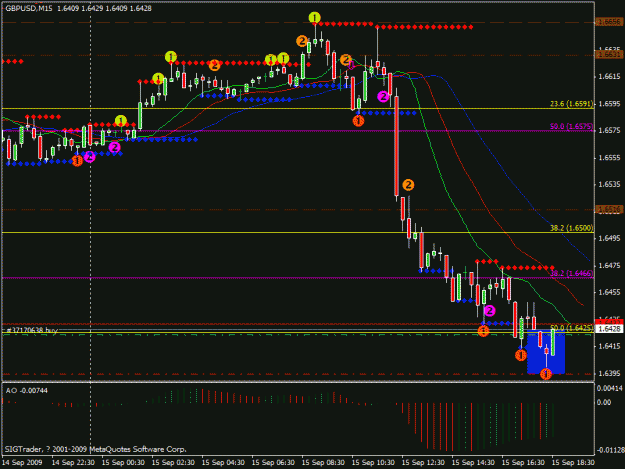Click the 1.6615 price axis label
Image resolution: width=625 pixels, height=469 pixels.
[609, 77]
